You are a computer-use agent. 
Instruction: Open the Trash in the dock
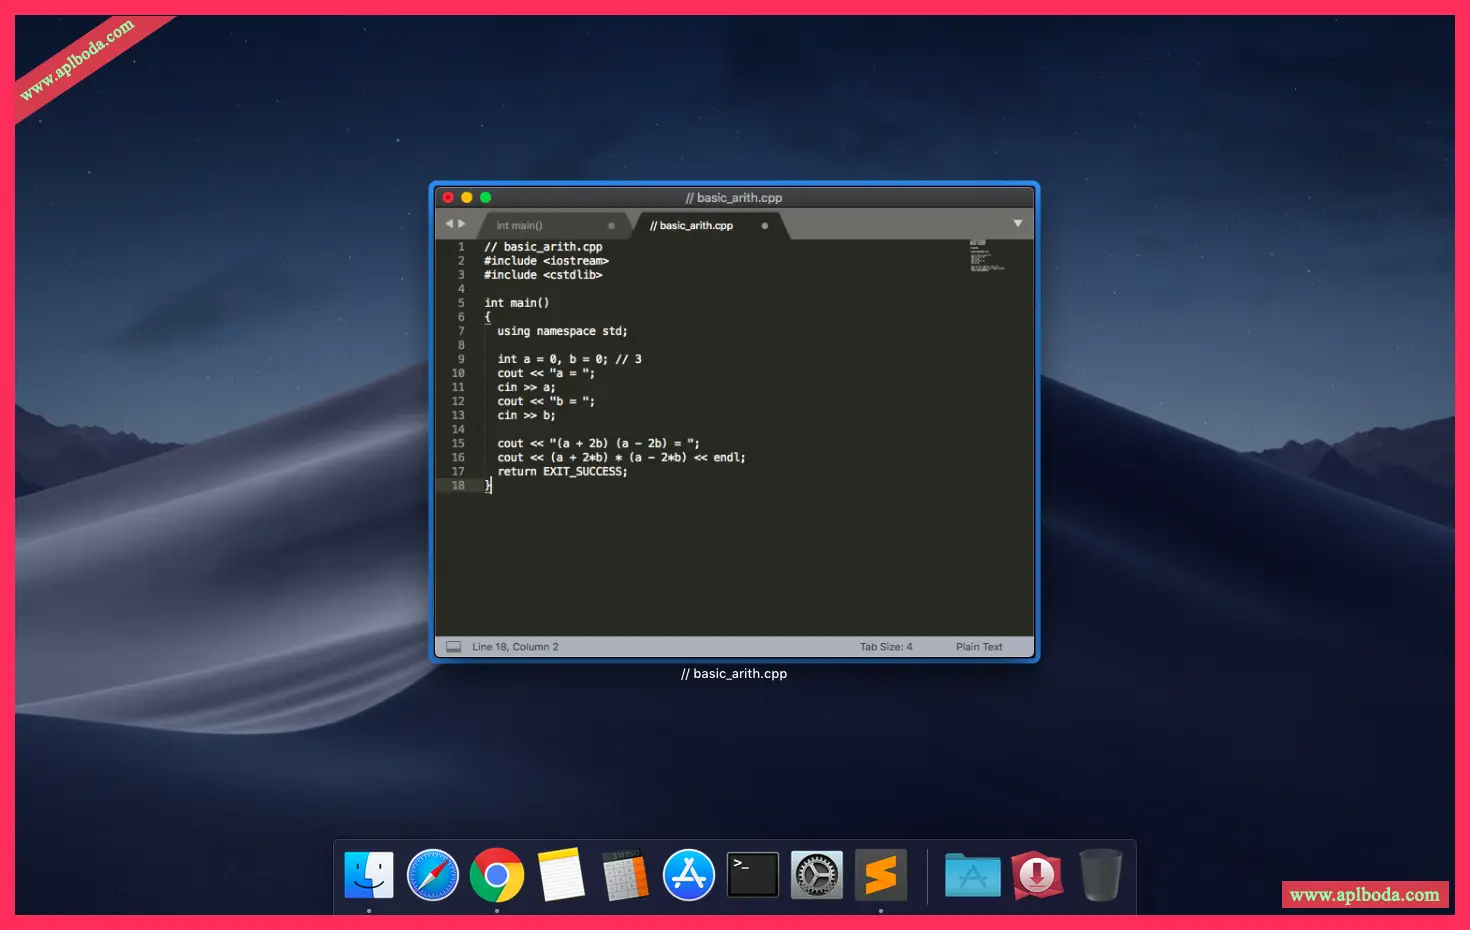[1101, 875]
